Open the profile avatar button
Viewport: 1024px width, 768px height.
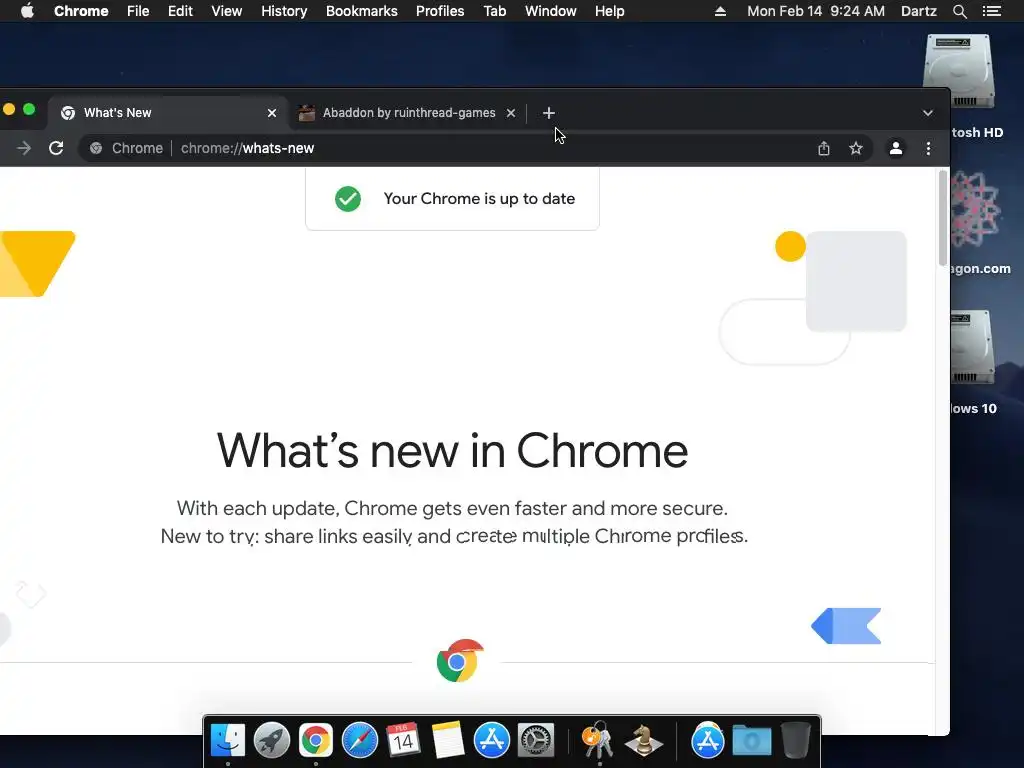(895, 148)
